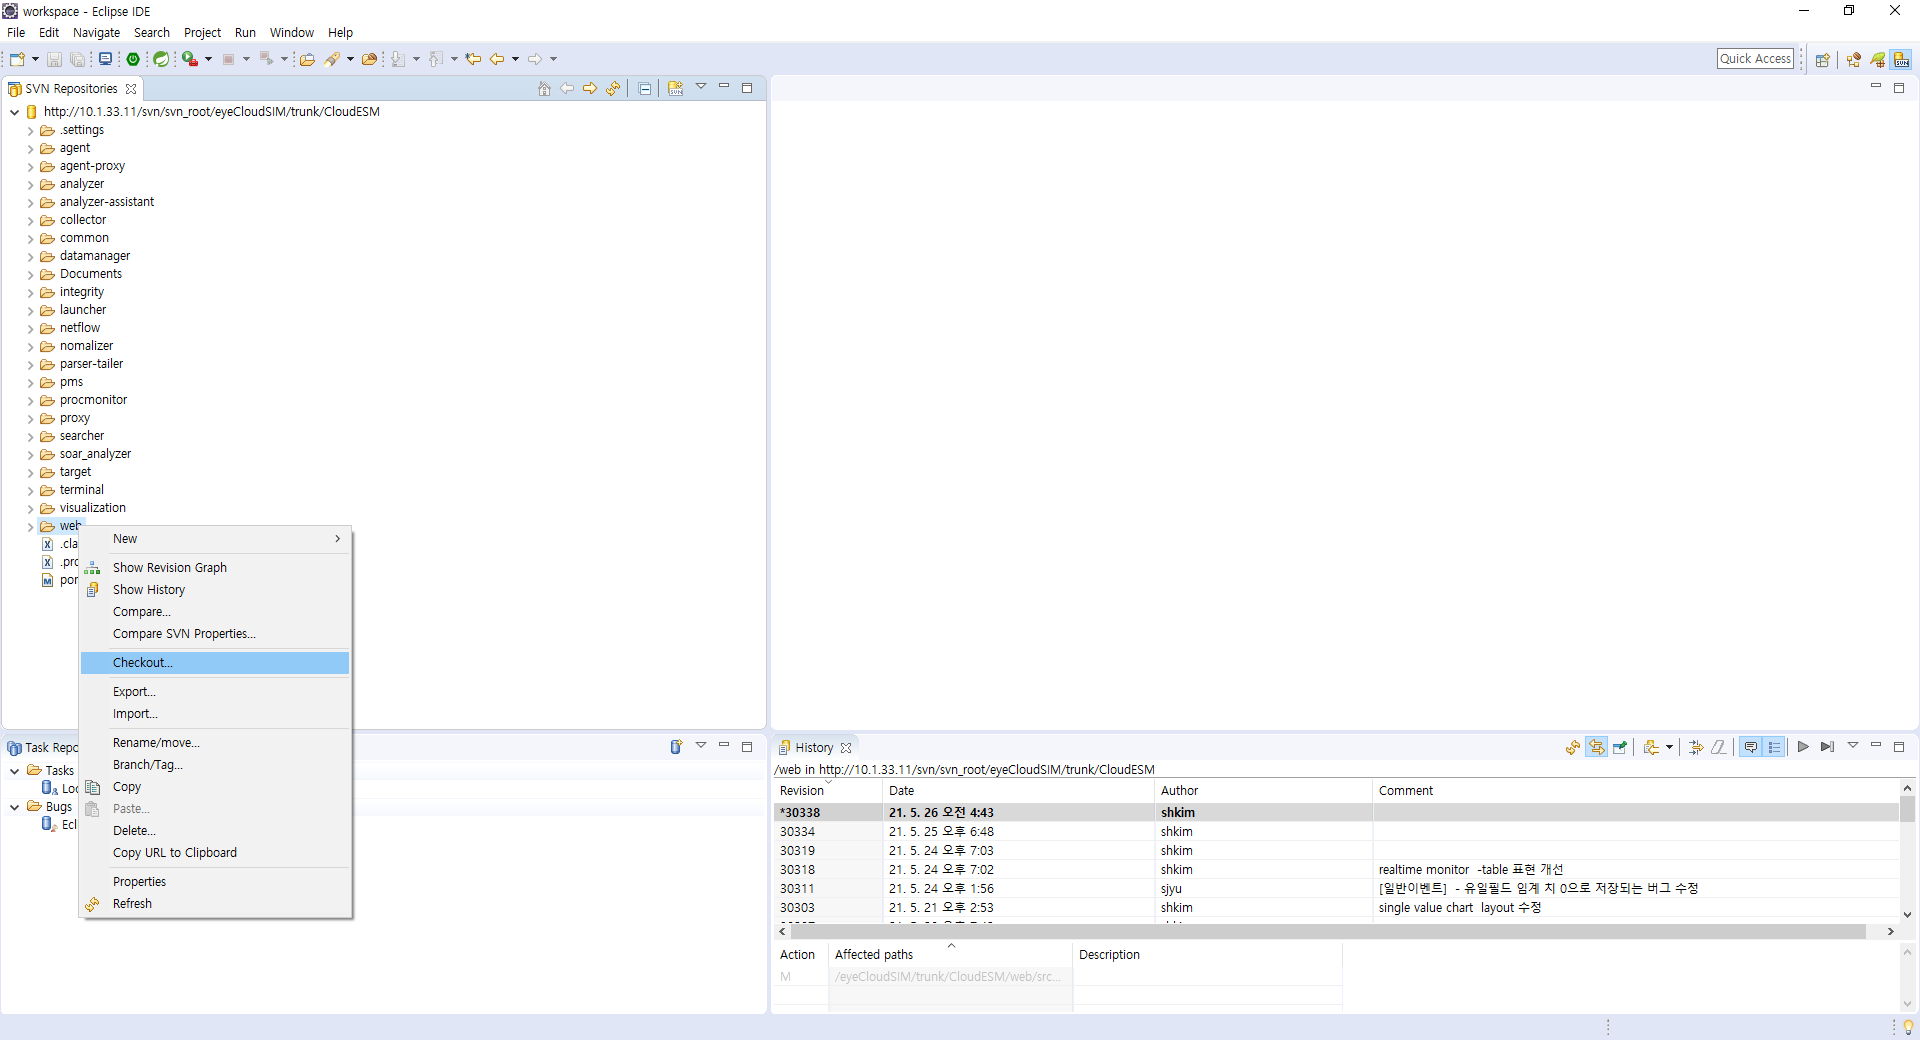The width and height of the screenshot is (1920, 1040).
Task: Open the History view menu dropdown triangle
Action: (1853, 745)
